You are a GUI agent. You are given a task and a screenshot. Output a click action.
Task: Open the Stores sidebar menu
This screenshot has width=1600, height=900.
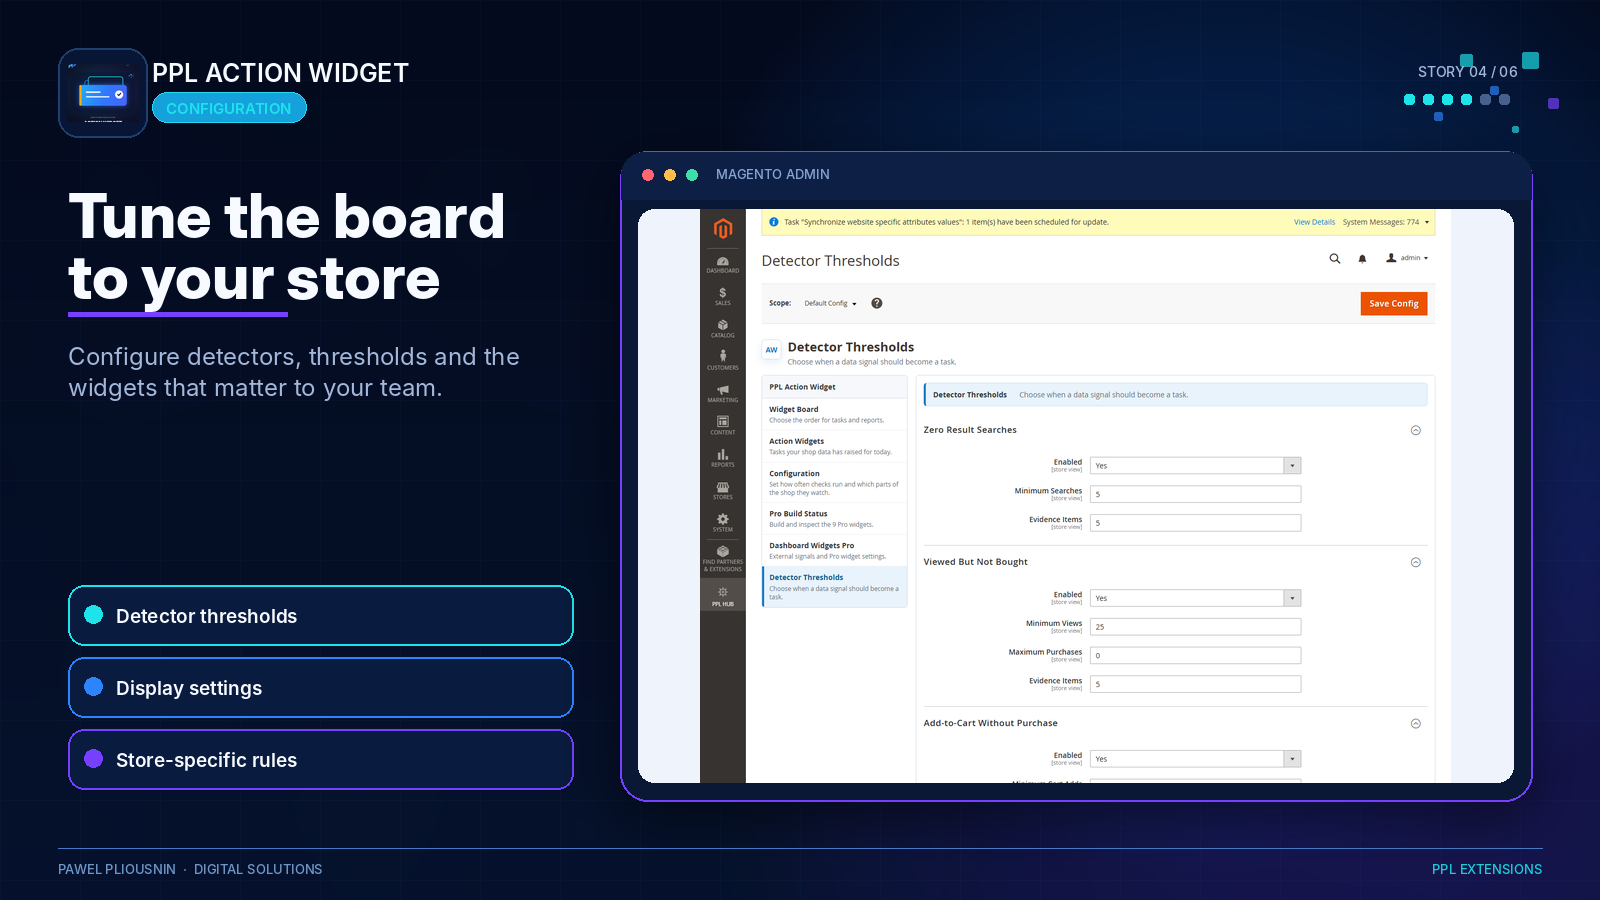click(x=723, y=491)
